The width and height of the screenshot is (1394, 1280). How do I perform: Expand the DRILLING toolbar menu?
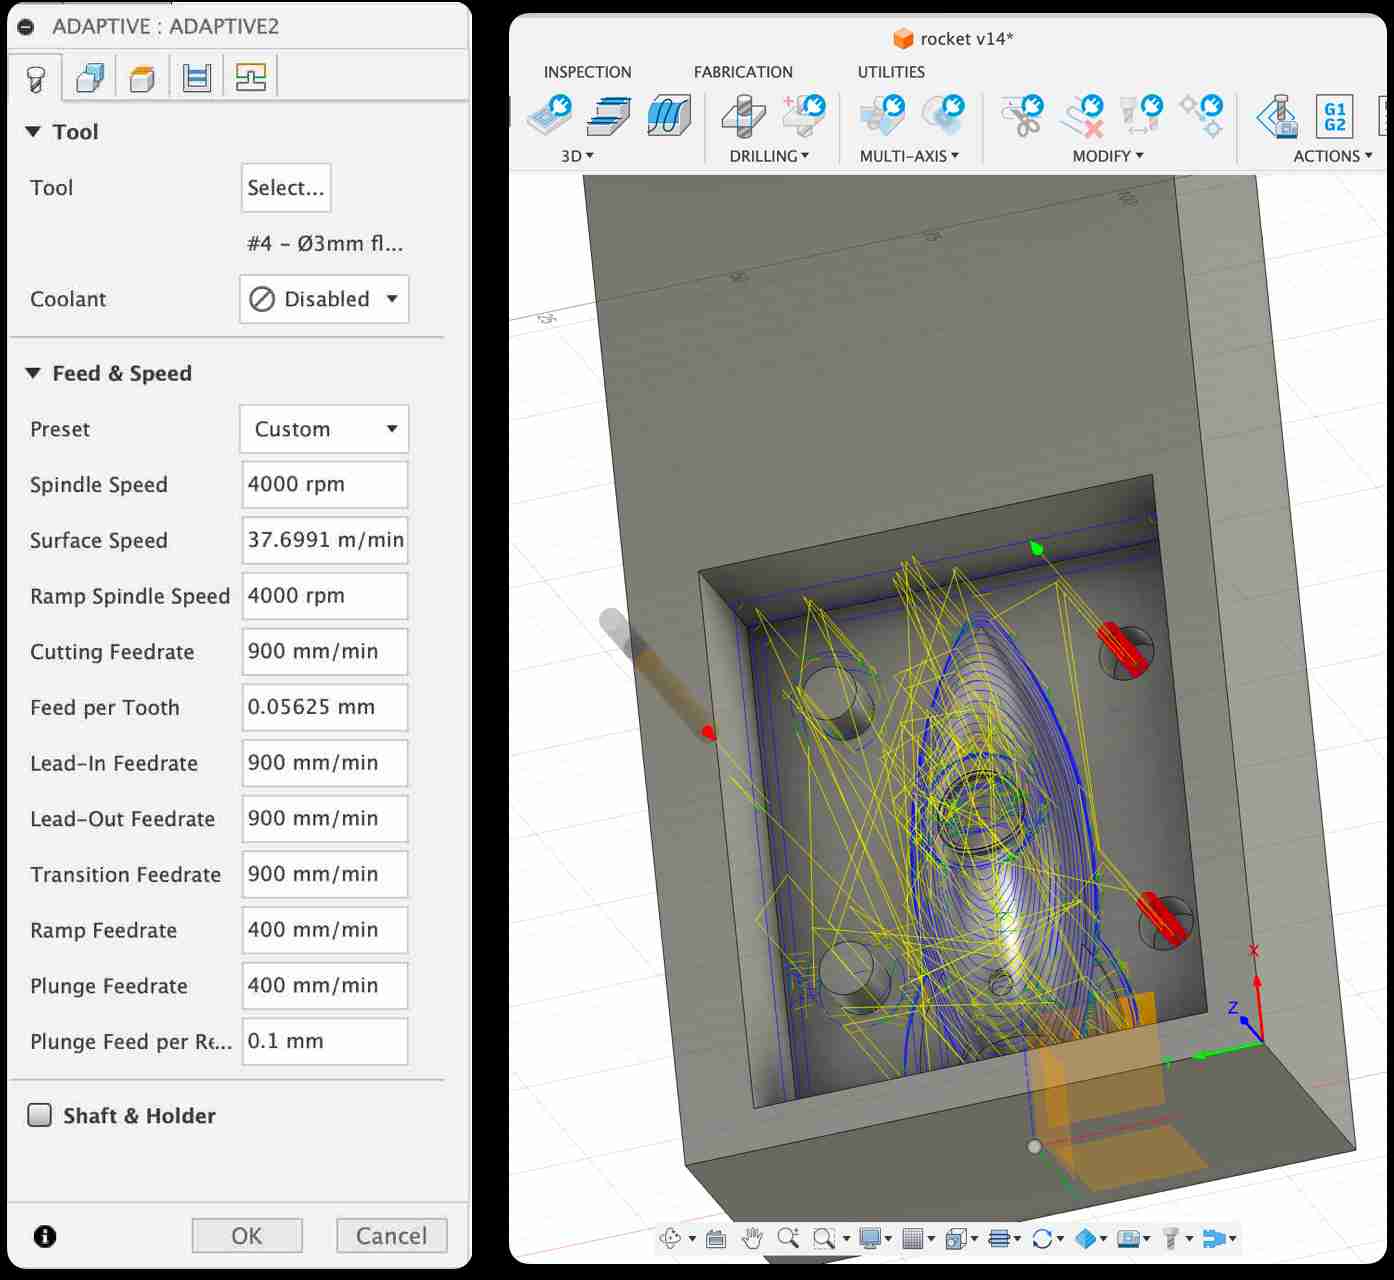tap(769, 156)
